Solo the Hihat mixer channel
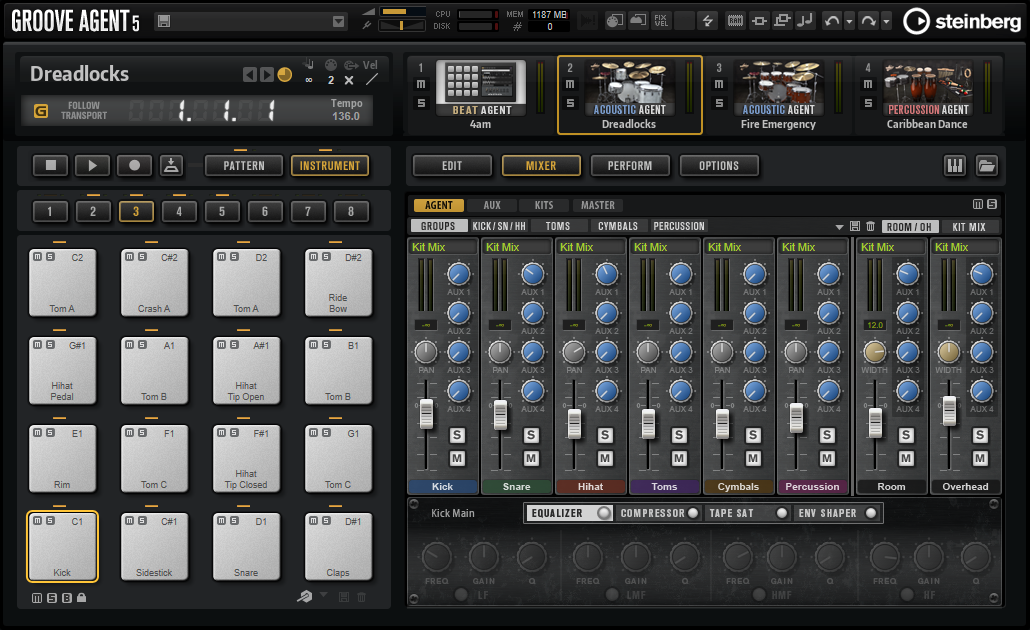The width and height of the screenshot is (1030, 630). [605, 435]
